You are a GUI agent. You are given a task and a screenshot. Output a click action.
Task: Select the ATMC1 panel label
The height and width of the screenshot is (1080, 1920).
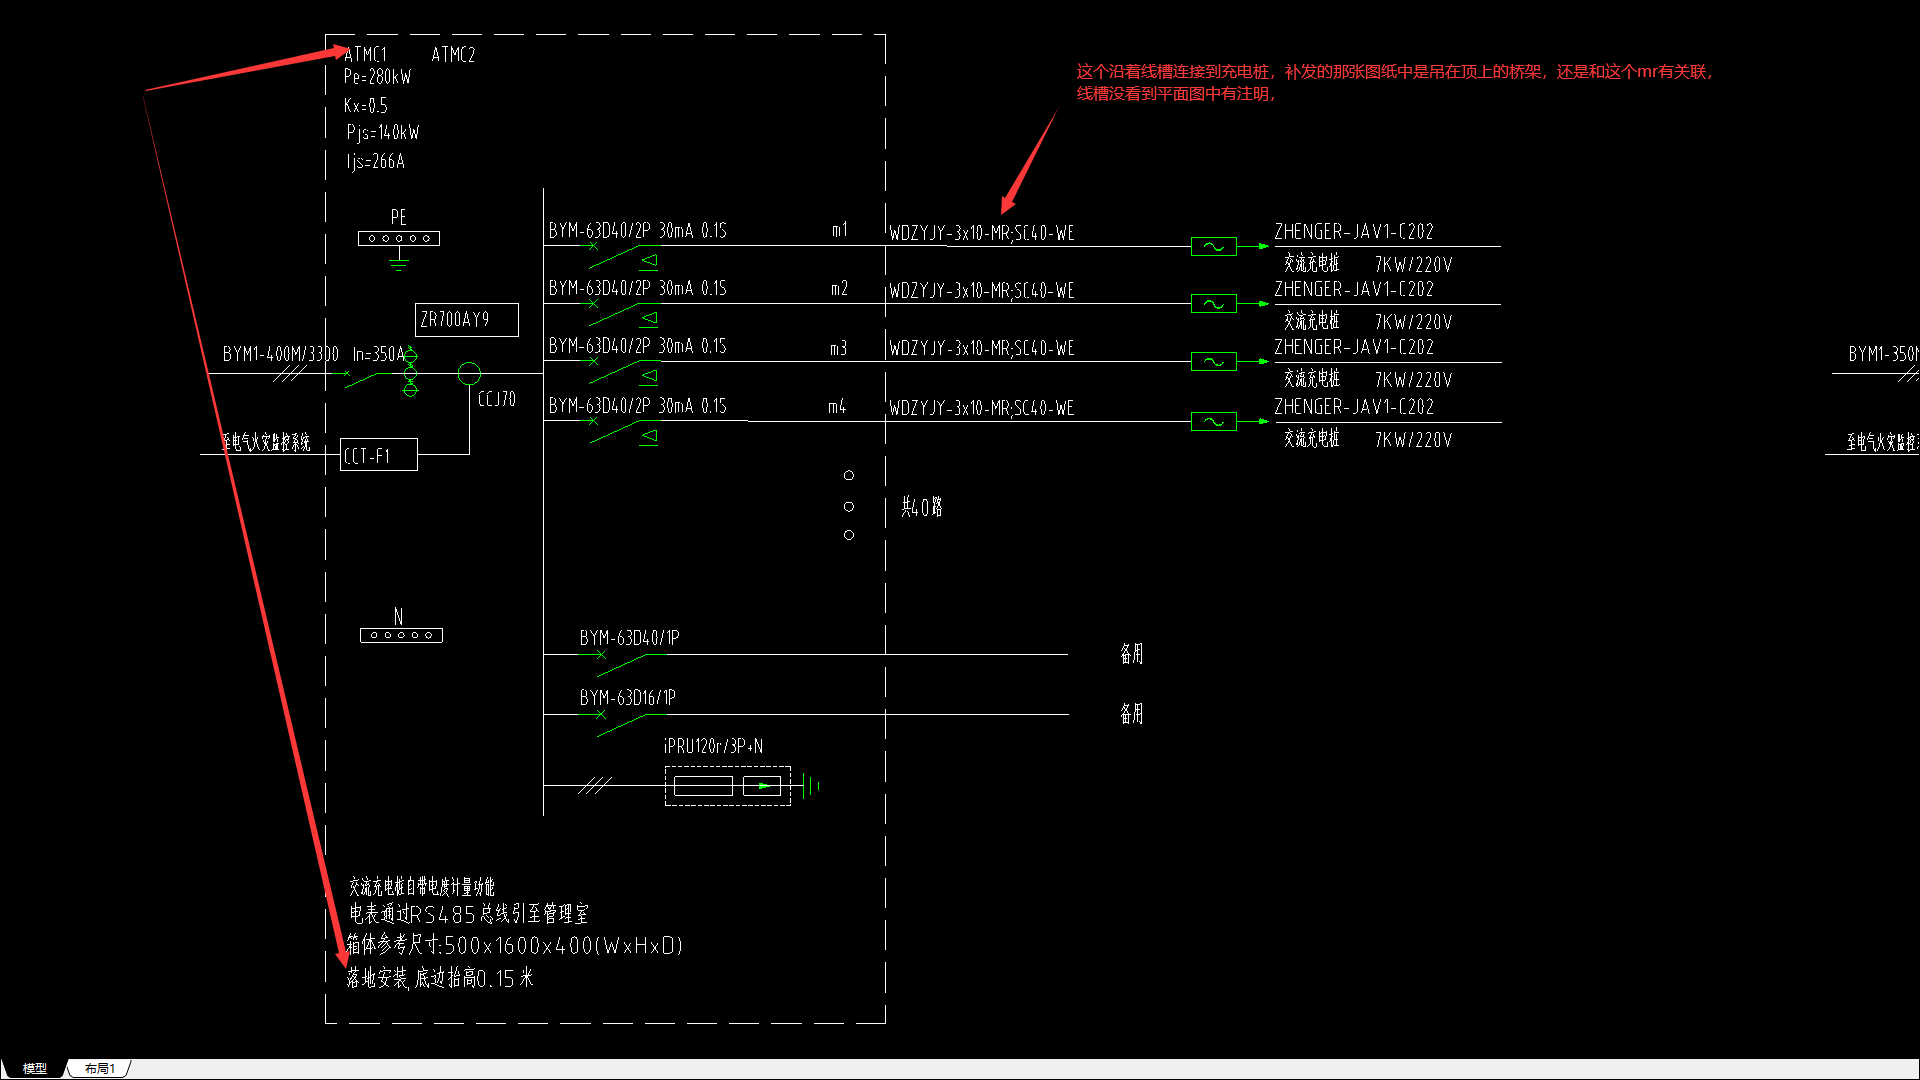(365, 55)
